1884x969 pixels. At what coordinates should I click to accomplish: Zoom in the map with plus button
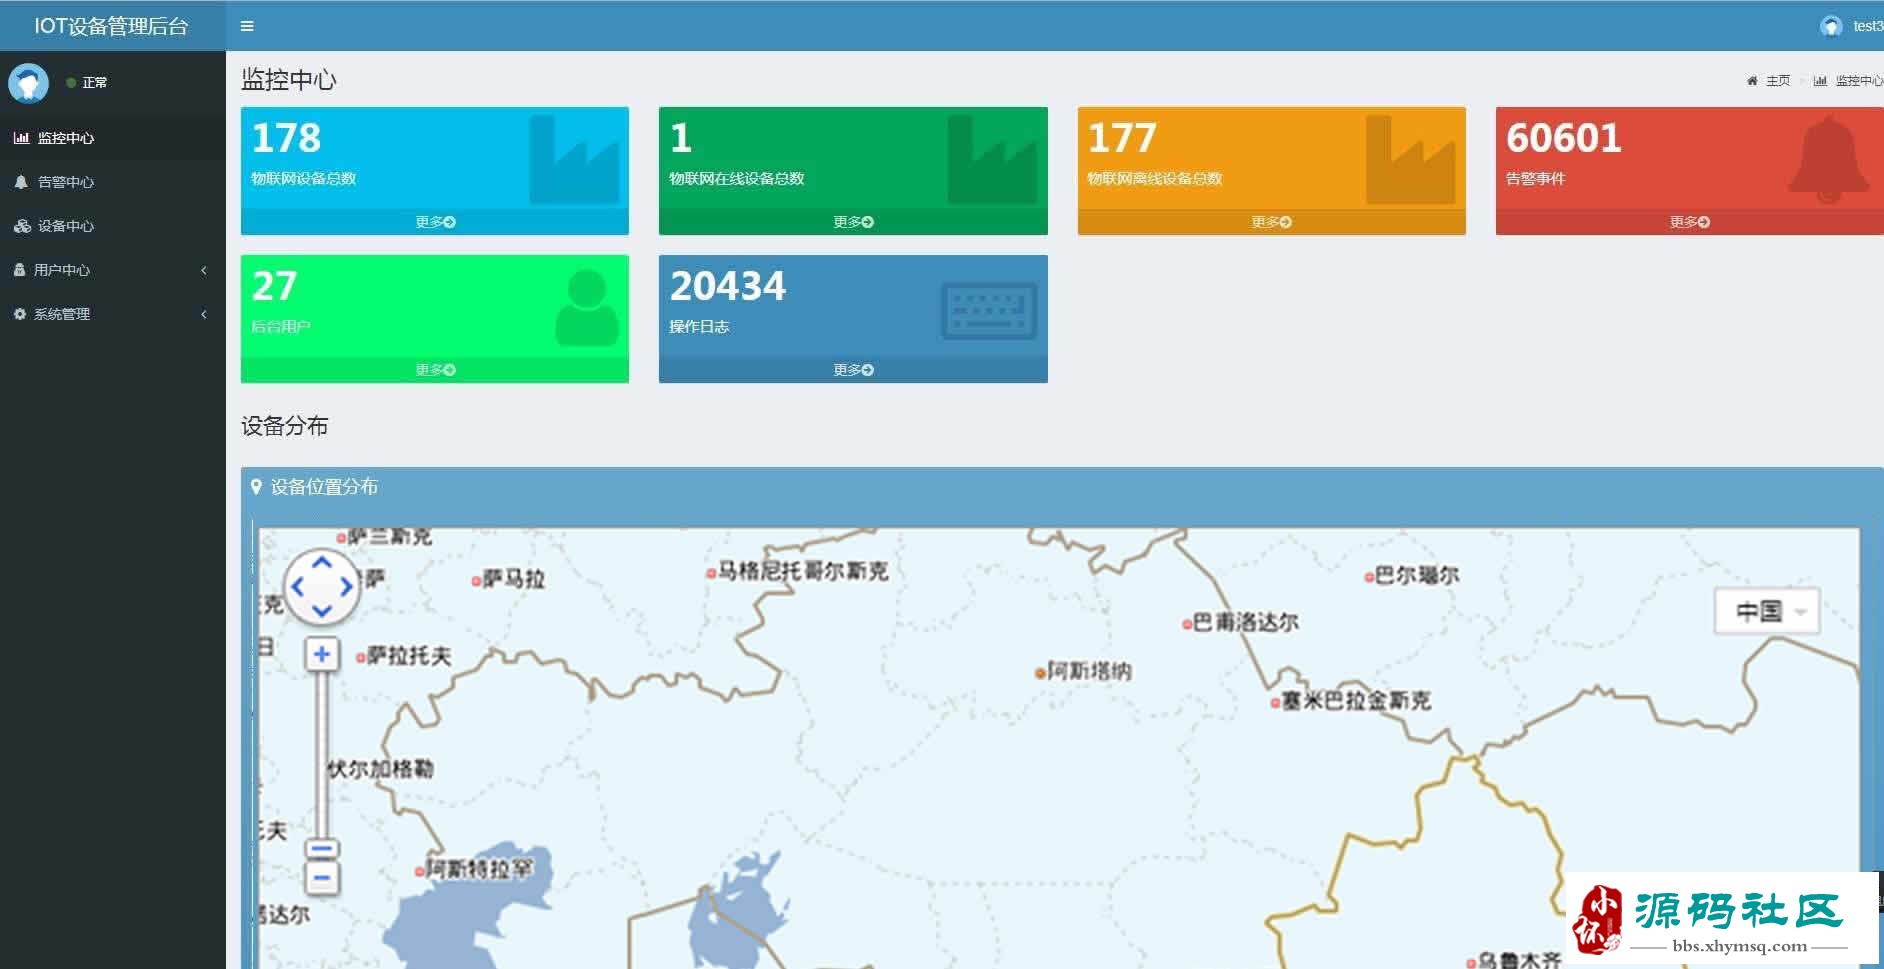pyautogui.click(x=321, y=655)
